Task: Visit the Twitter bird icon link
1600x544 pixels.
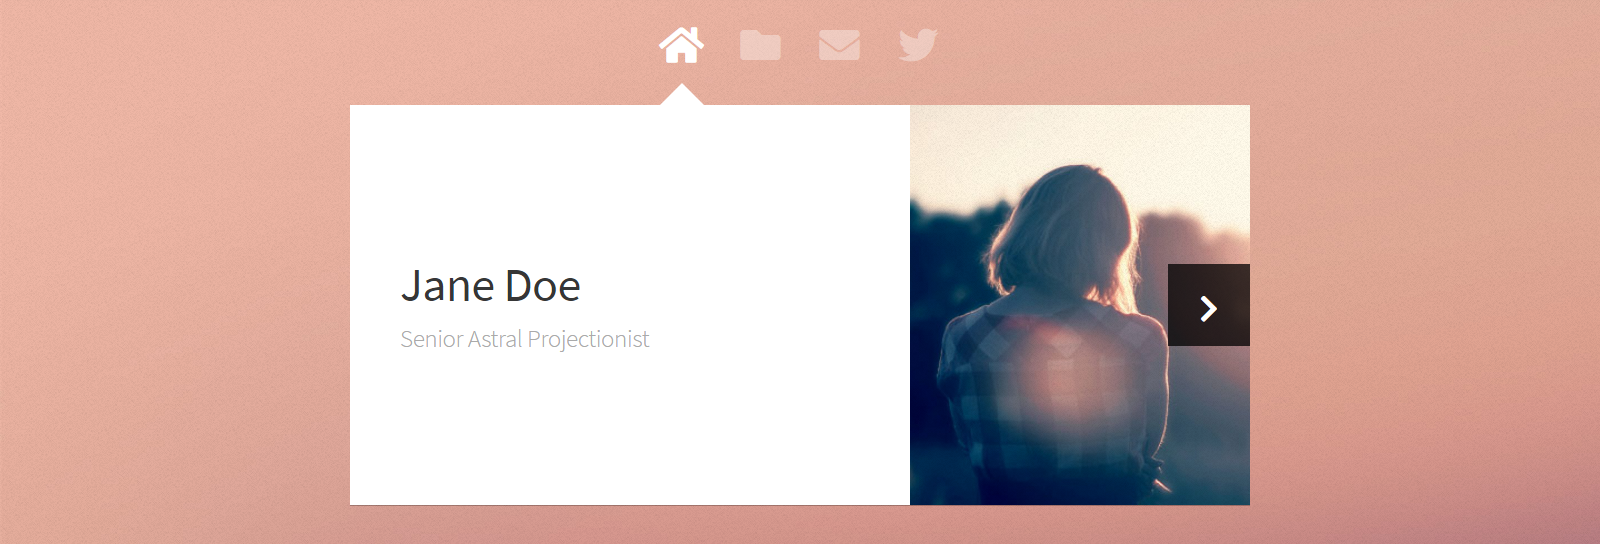Action: [x=918, y=45]
